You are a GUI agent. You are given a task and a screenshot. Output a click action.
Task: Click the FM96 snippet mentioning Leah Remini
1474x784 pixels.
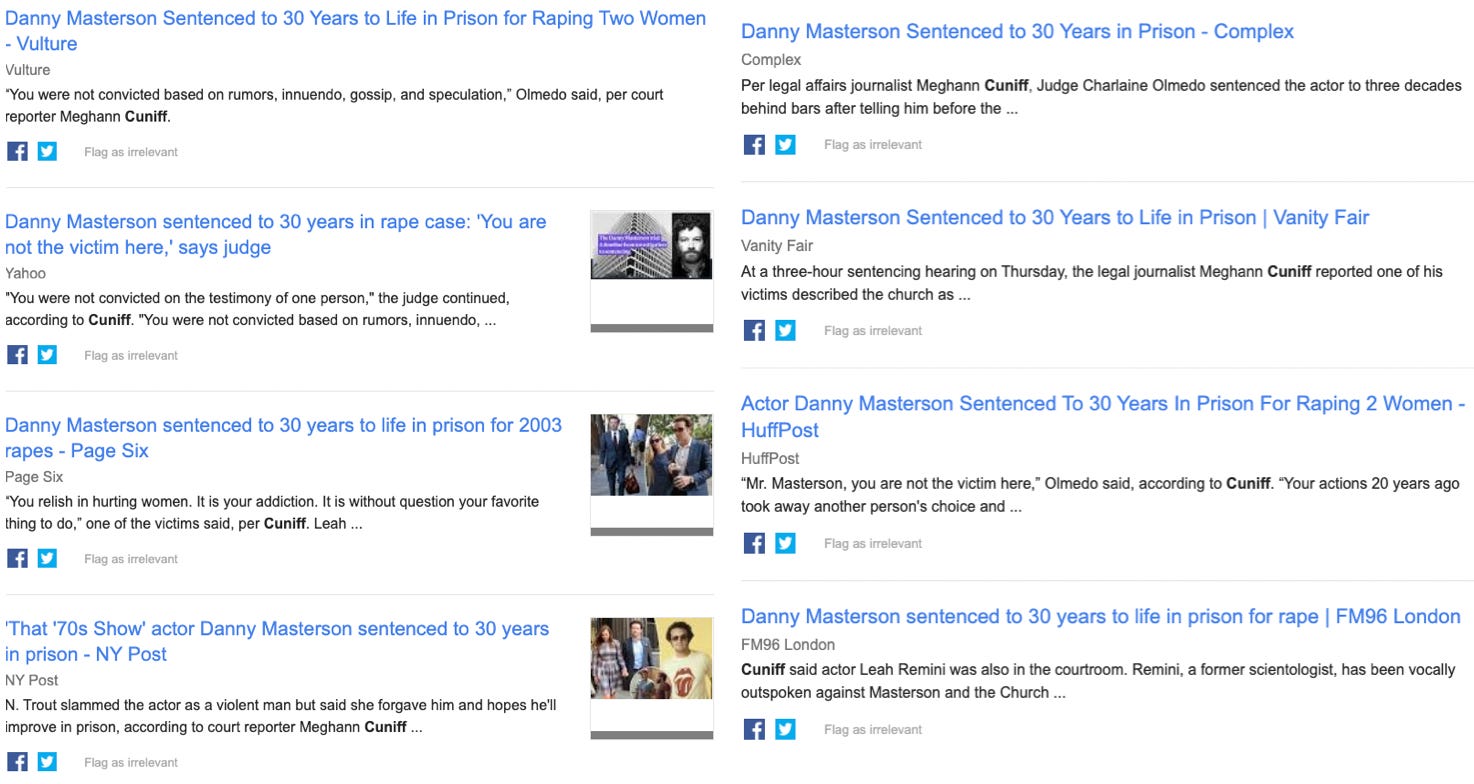(1098, 681)
